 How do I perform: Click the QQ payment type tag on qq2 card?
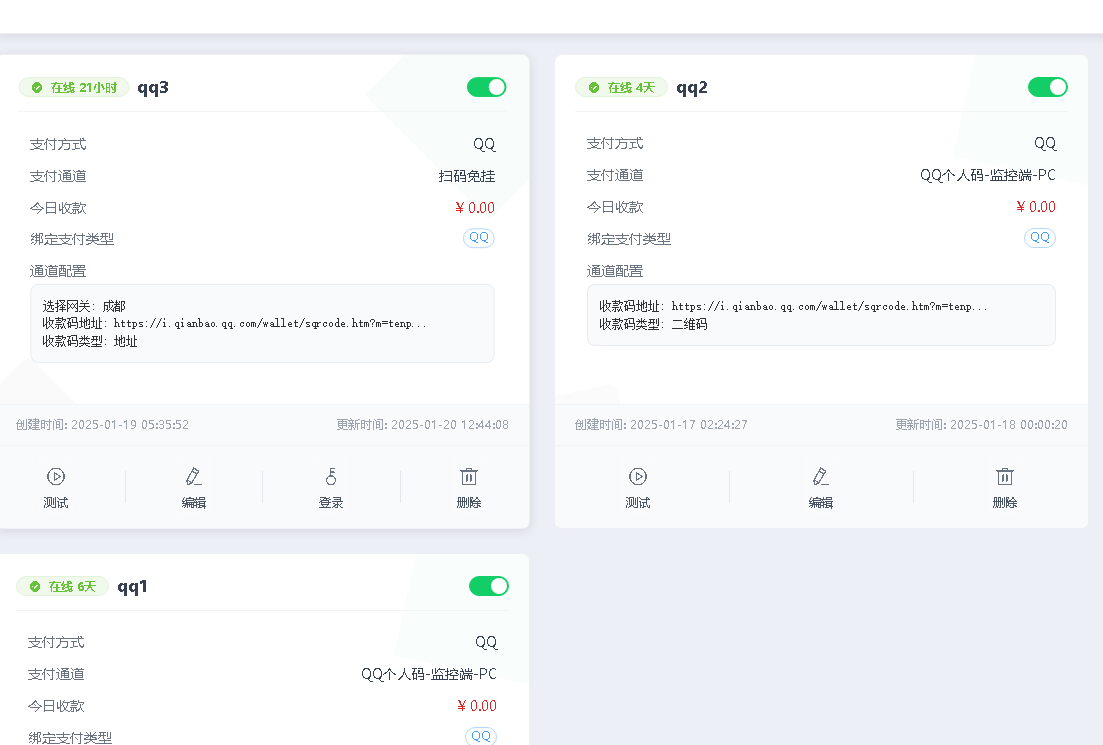click(1040, 238)
